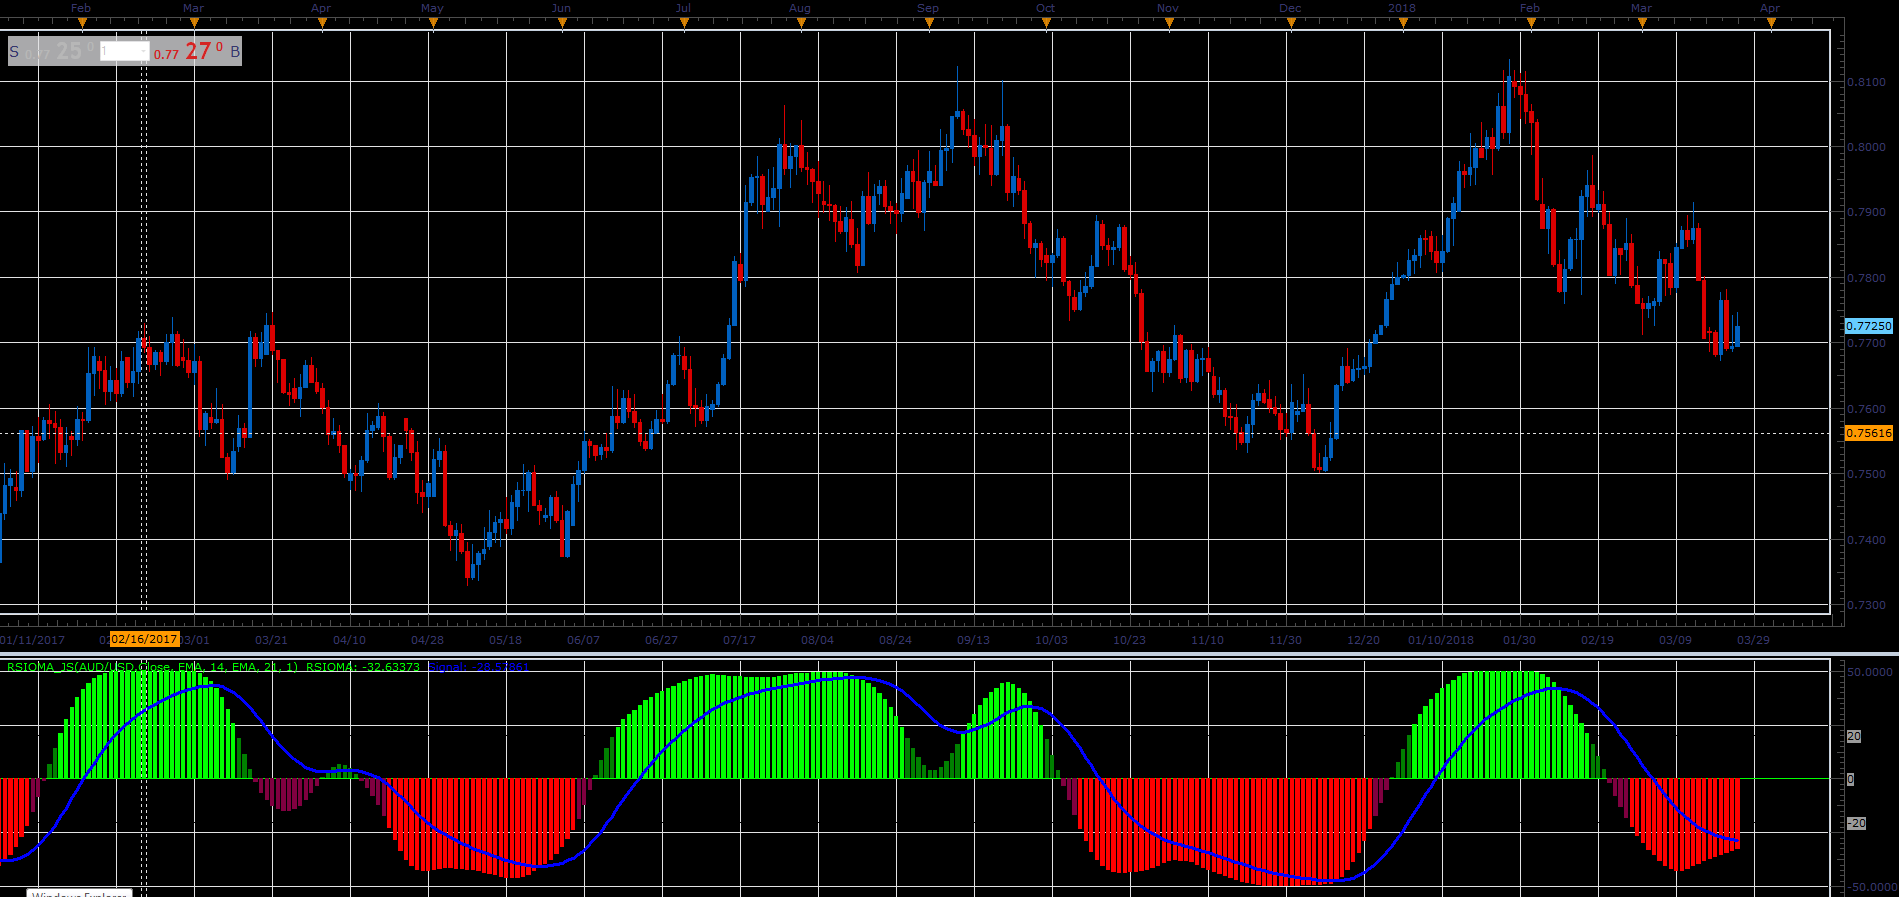Click the 11/10 date axis label
The image size is (1899, 897).
click(x=1207, y=640)
